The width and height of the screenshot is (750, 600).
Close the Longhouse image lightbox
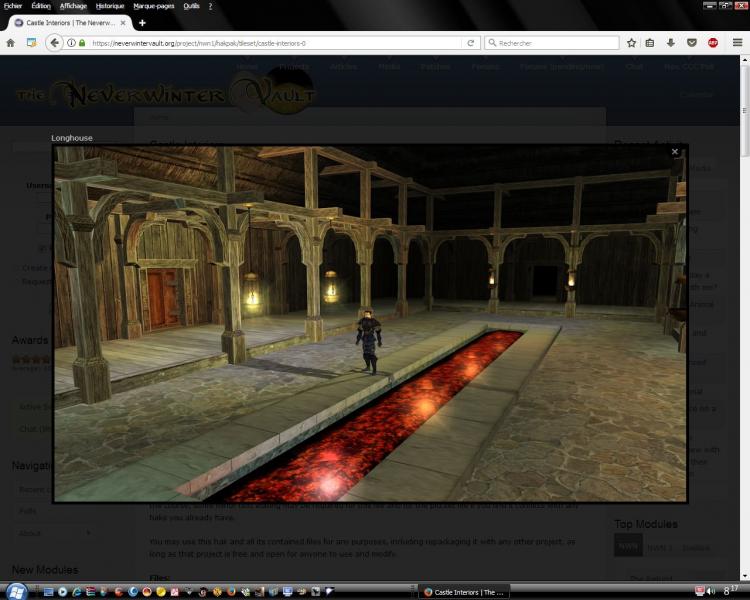[675, 152]
